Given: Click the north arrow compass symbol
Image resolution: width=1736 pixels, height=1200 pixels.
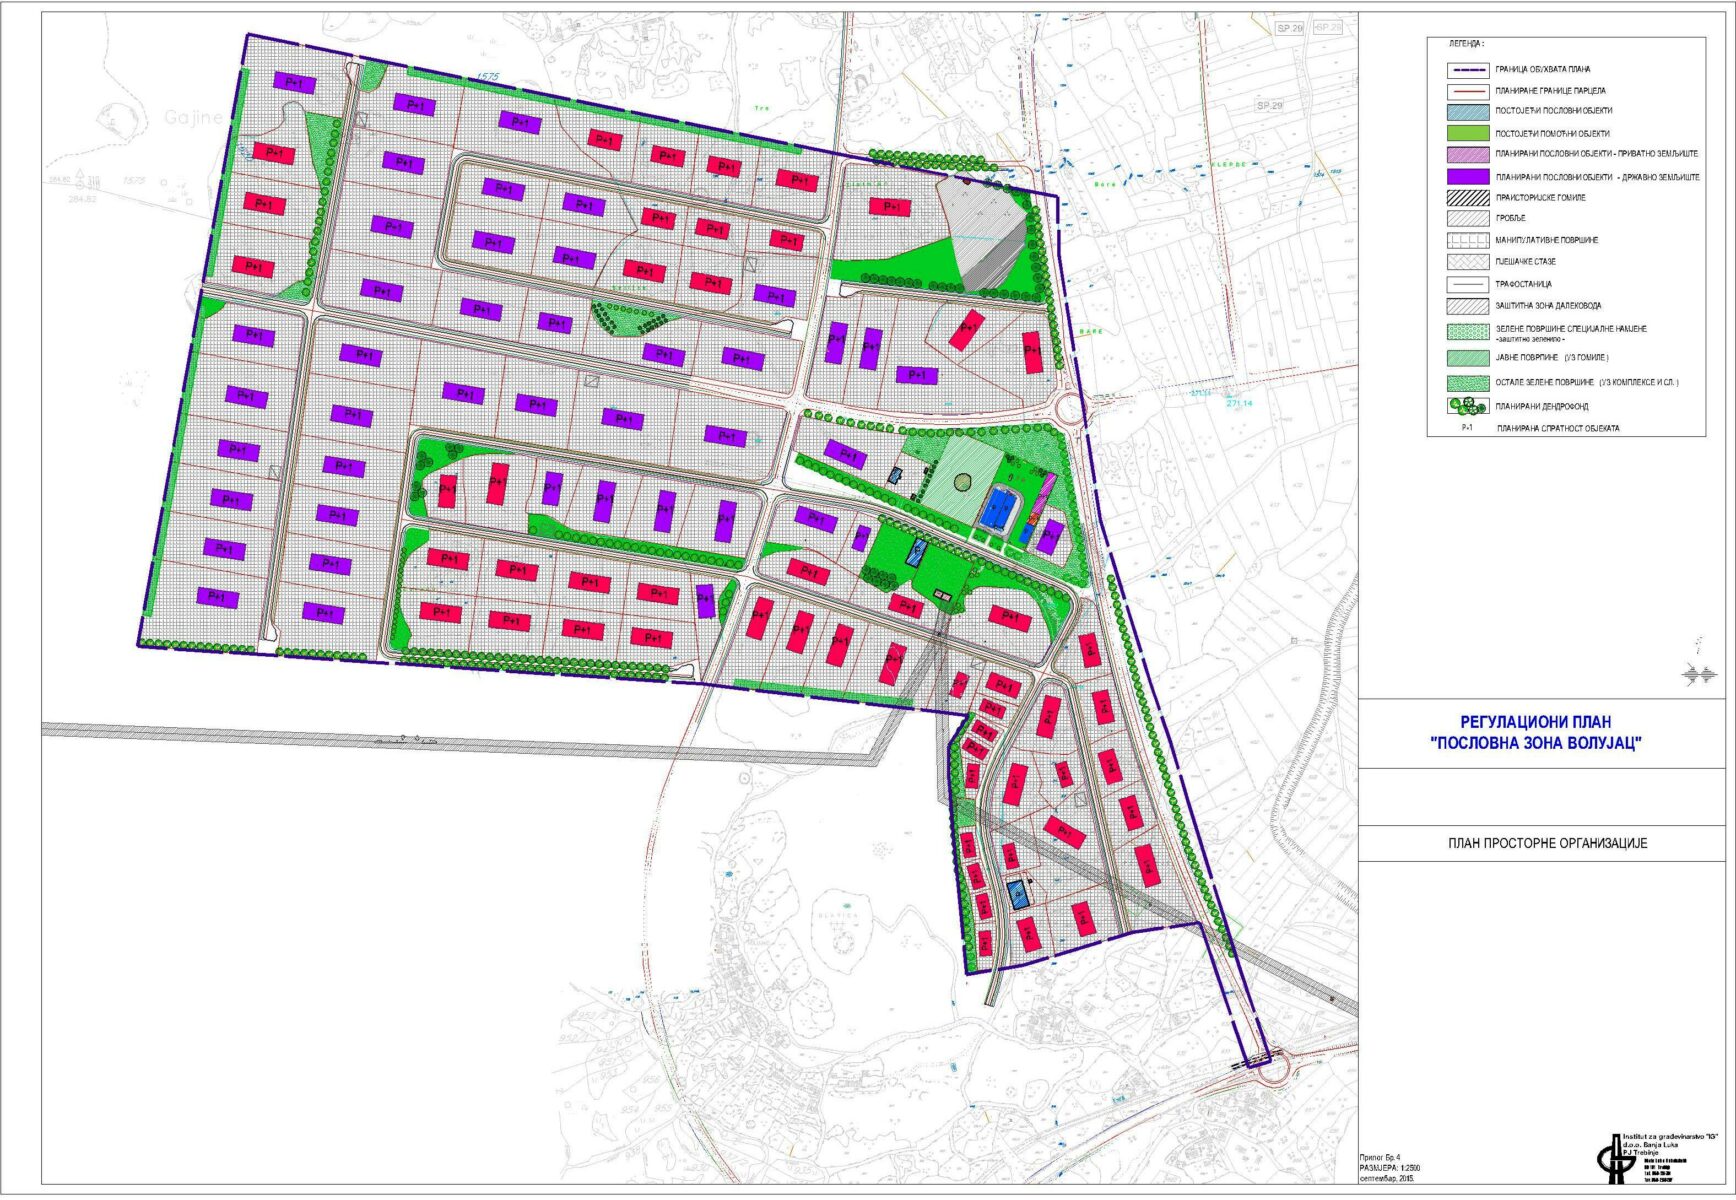Looking at the screenshot, I should tap(1702, 675).
